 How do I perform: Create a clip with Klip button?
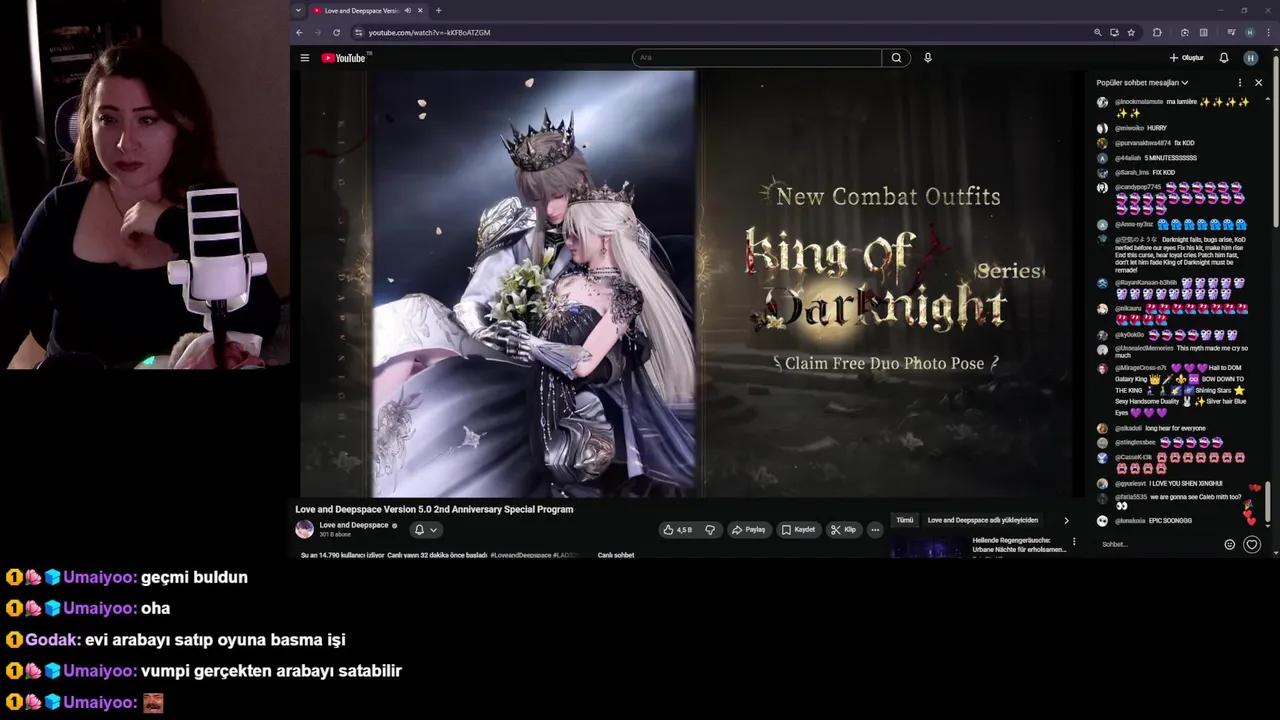(844, 530)
